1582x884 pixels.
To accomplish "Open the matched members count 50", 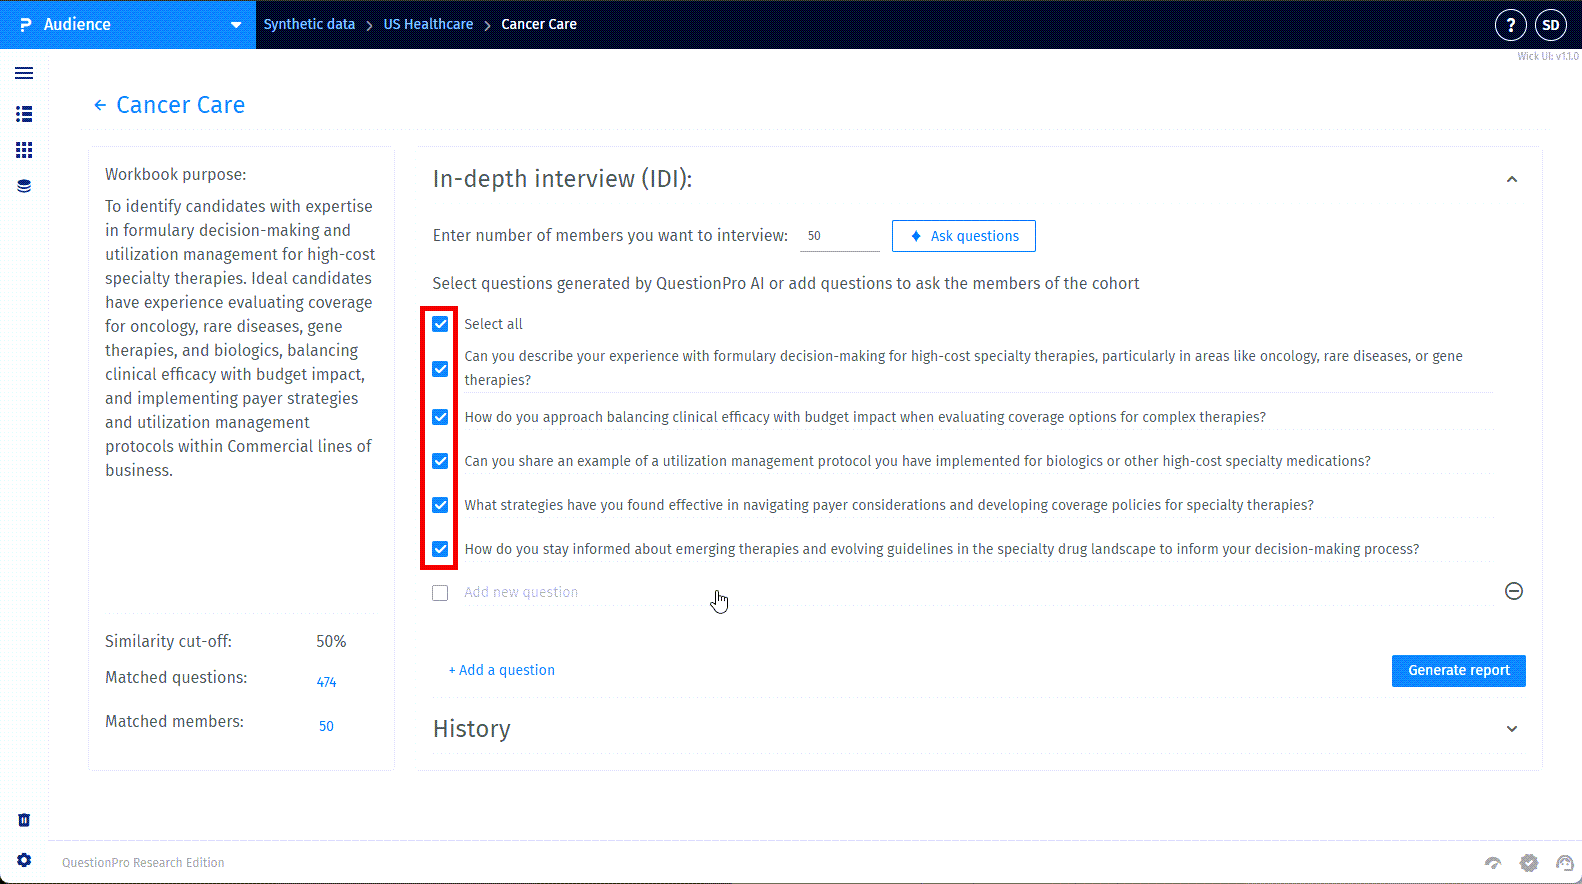I will click(326, 726).
